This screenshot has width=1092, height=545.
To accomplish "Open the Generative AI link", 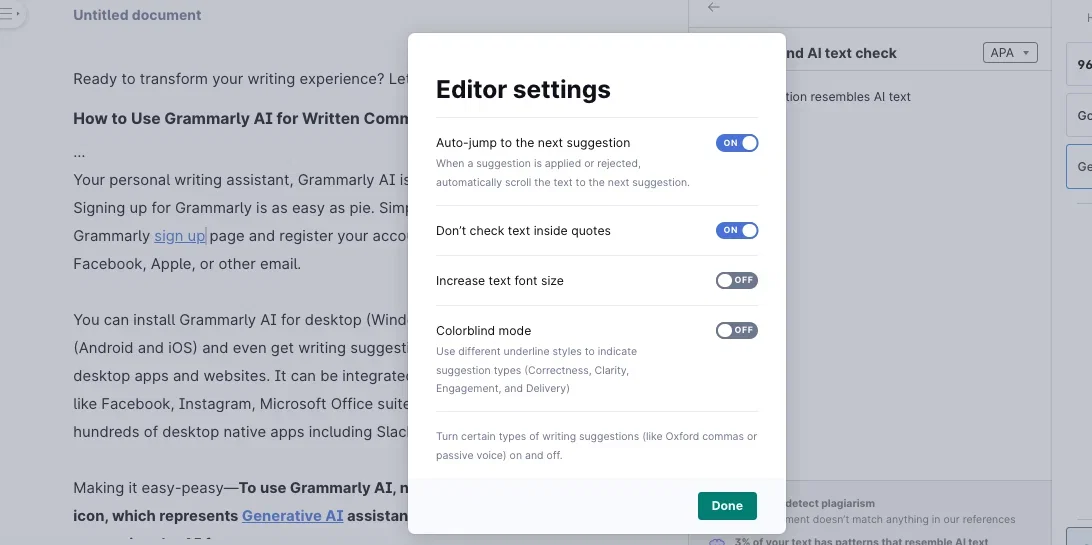I will click(x=292, y=516).
